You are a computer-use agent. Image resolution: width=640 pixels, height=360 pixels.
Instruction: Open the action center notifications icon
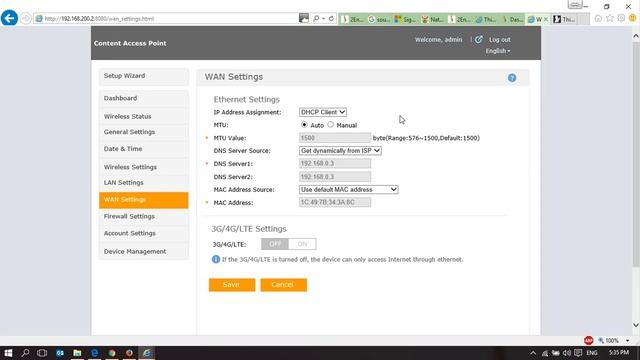578,353
